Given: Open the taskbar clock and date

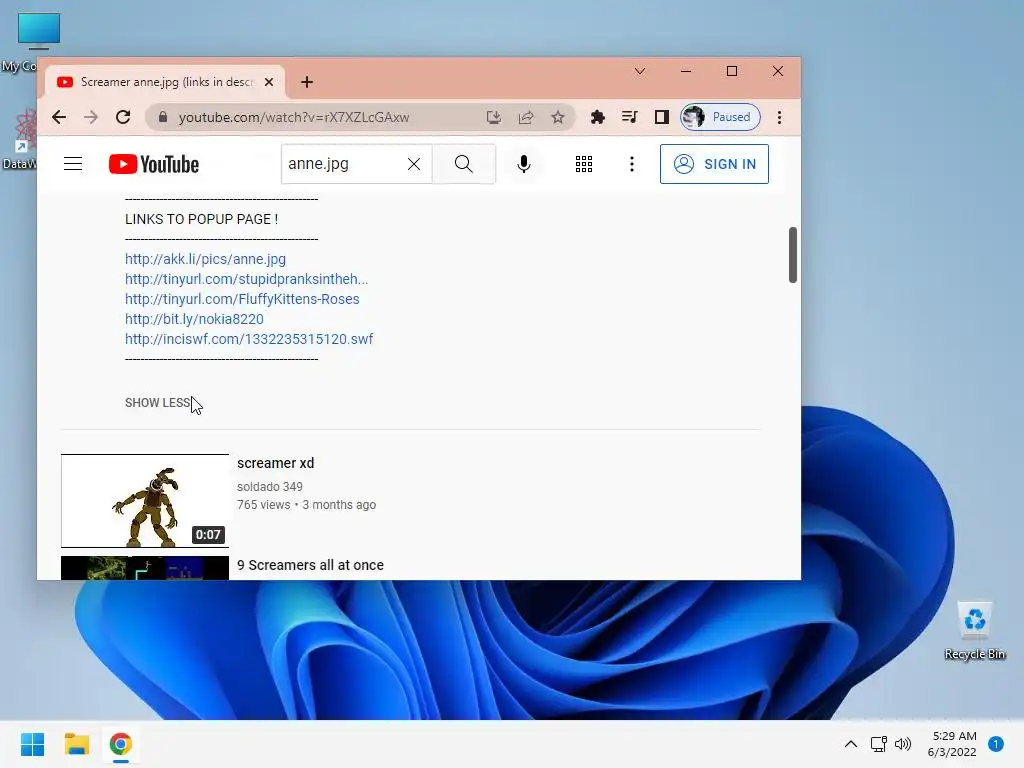Looking at the screenshot, I should (x=952, y=744).
